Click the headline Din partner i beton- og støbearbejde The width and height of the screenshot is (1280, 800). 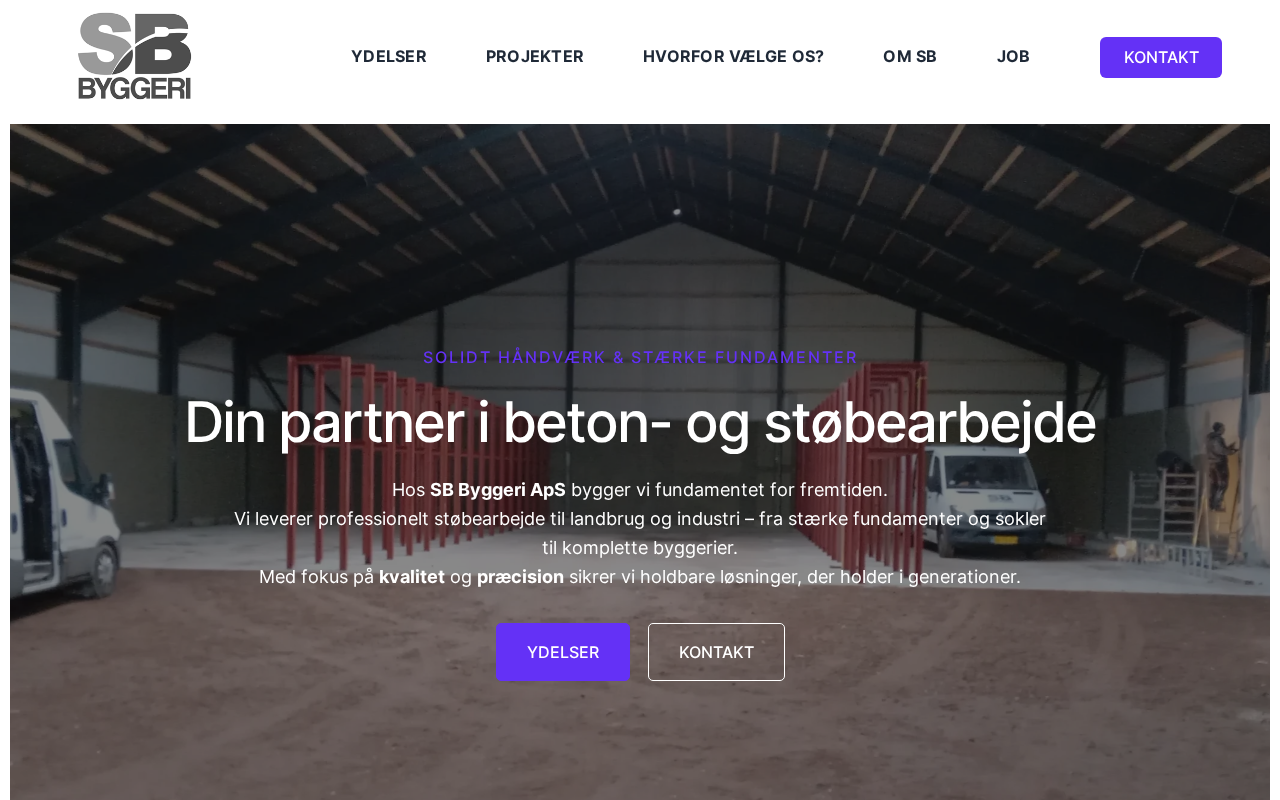[640, 422]
